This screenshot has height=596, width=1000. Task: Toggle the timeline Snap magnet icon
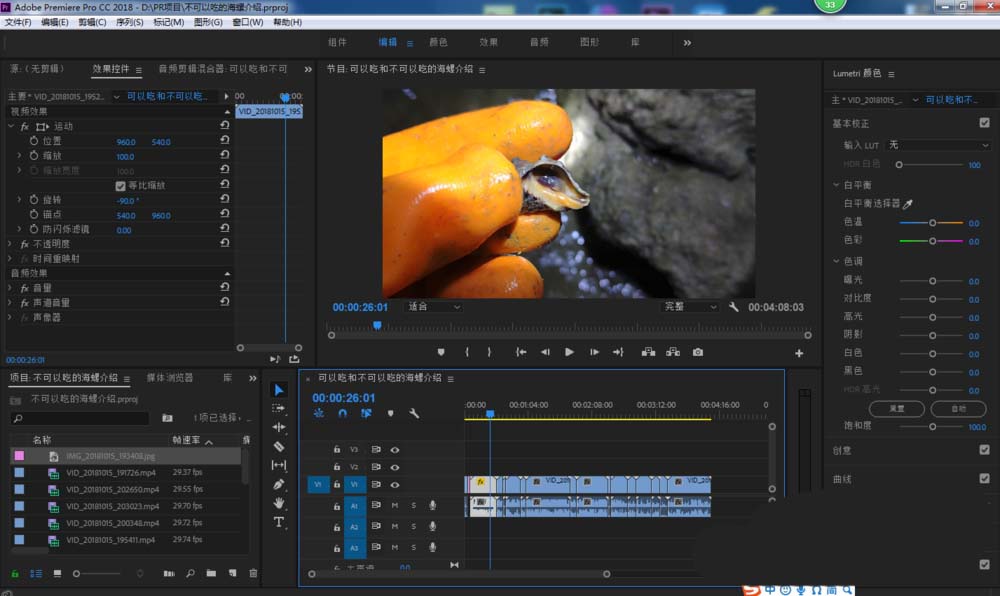(342, 413)
